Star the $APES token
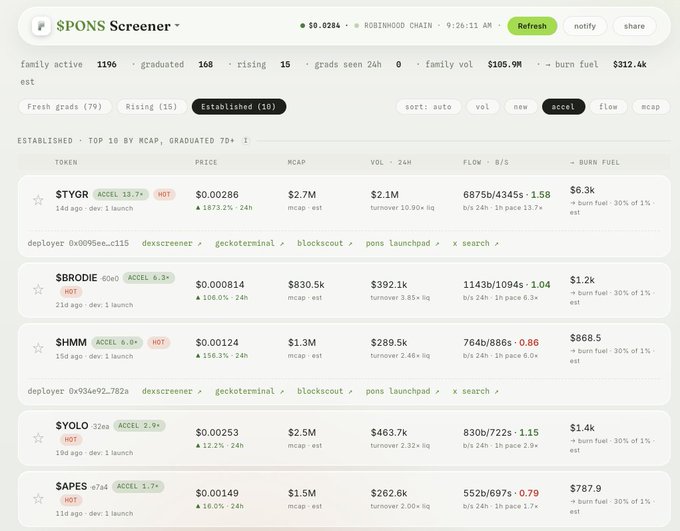Viewport: 680px width, 531px height. click(x=38, y=498)
